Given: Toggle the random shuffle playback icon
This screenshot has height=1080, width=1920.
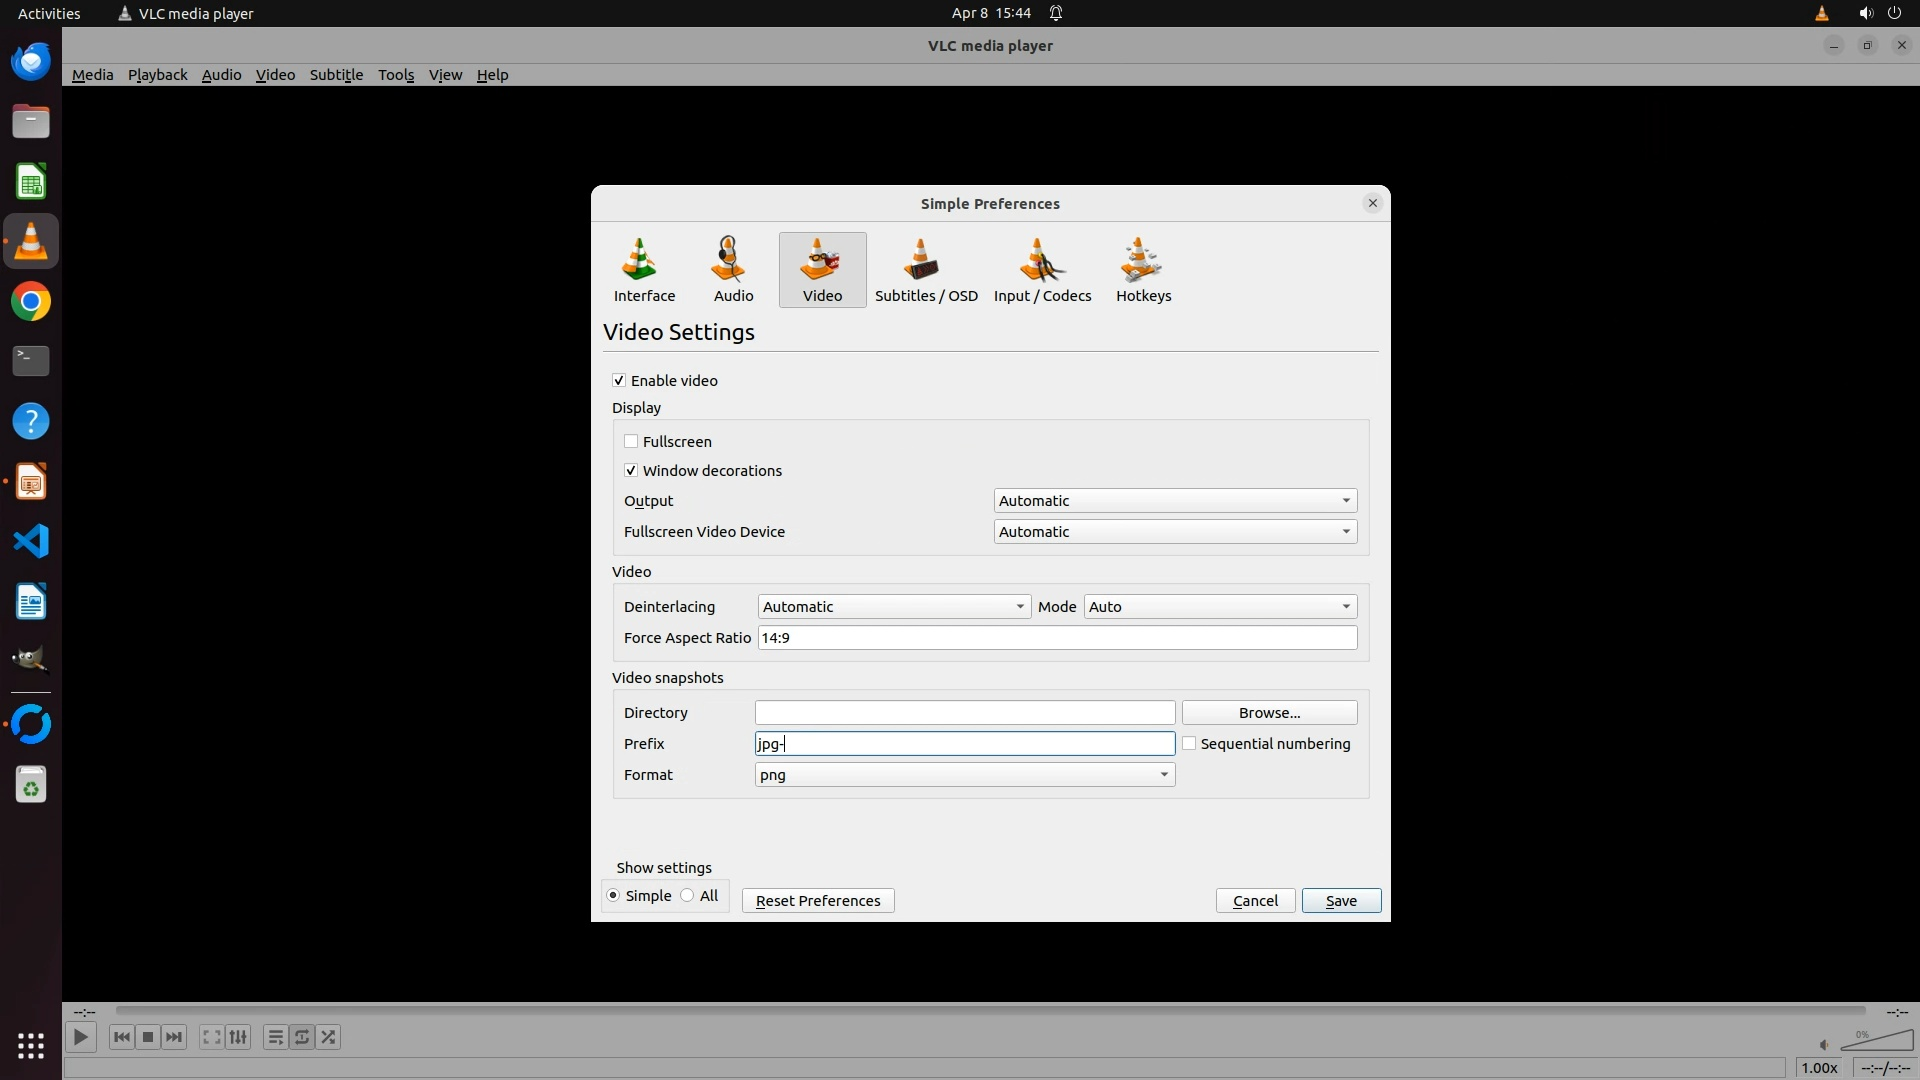Looking at the screenshot, I should [329, 1037].
